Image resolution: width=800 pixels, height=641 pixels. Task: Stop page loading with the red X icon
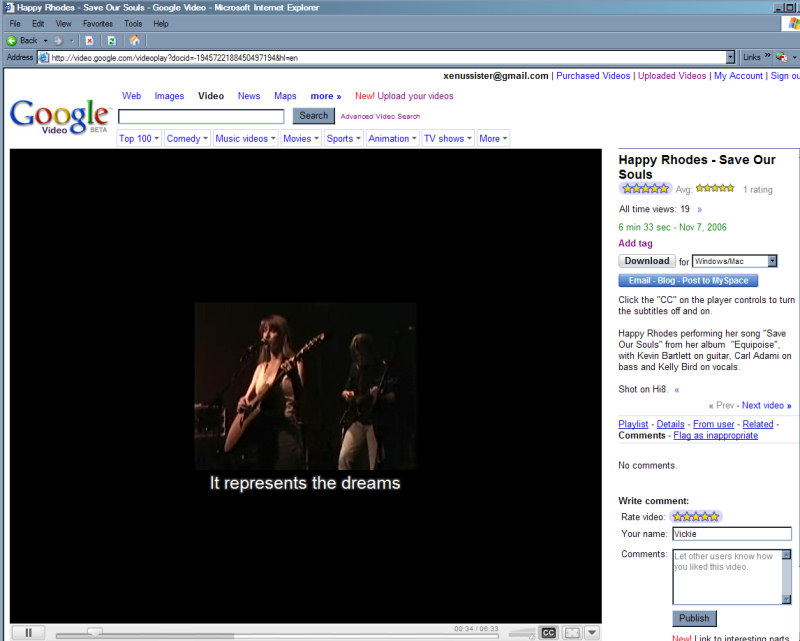tap(89, 40)
